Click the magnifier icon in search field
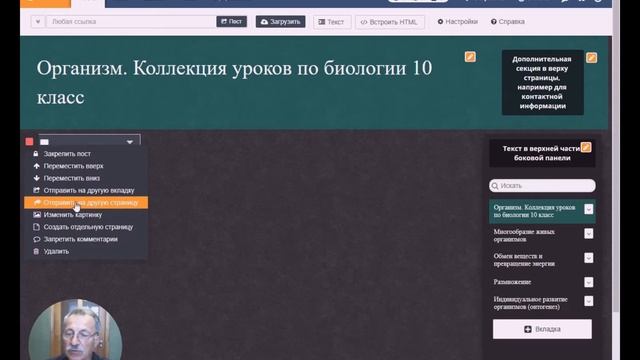 (x=495, y=186)
